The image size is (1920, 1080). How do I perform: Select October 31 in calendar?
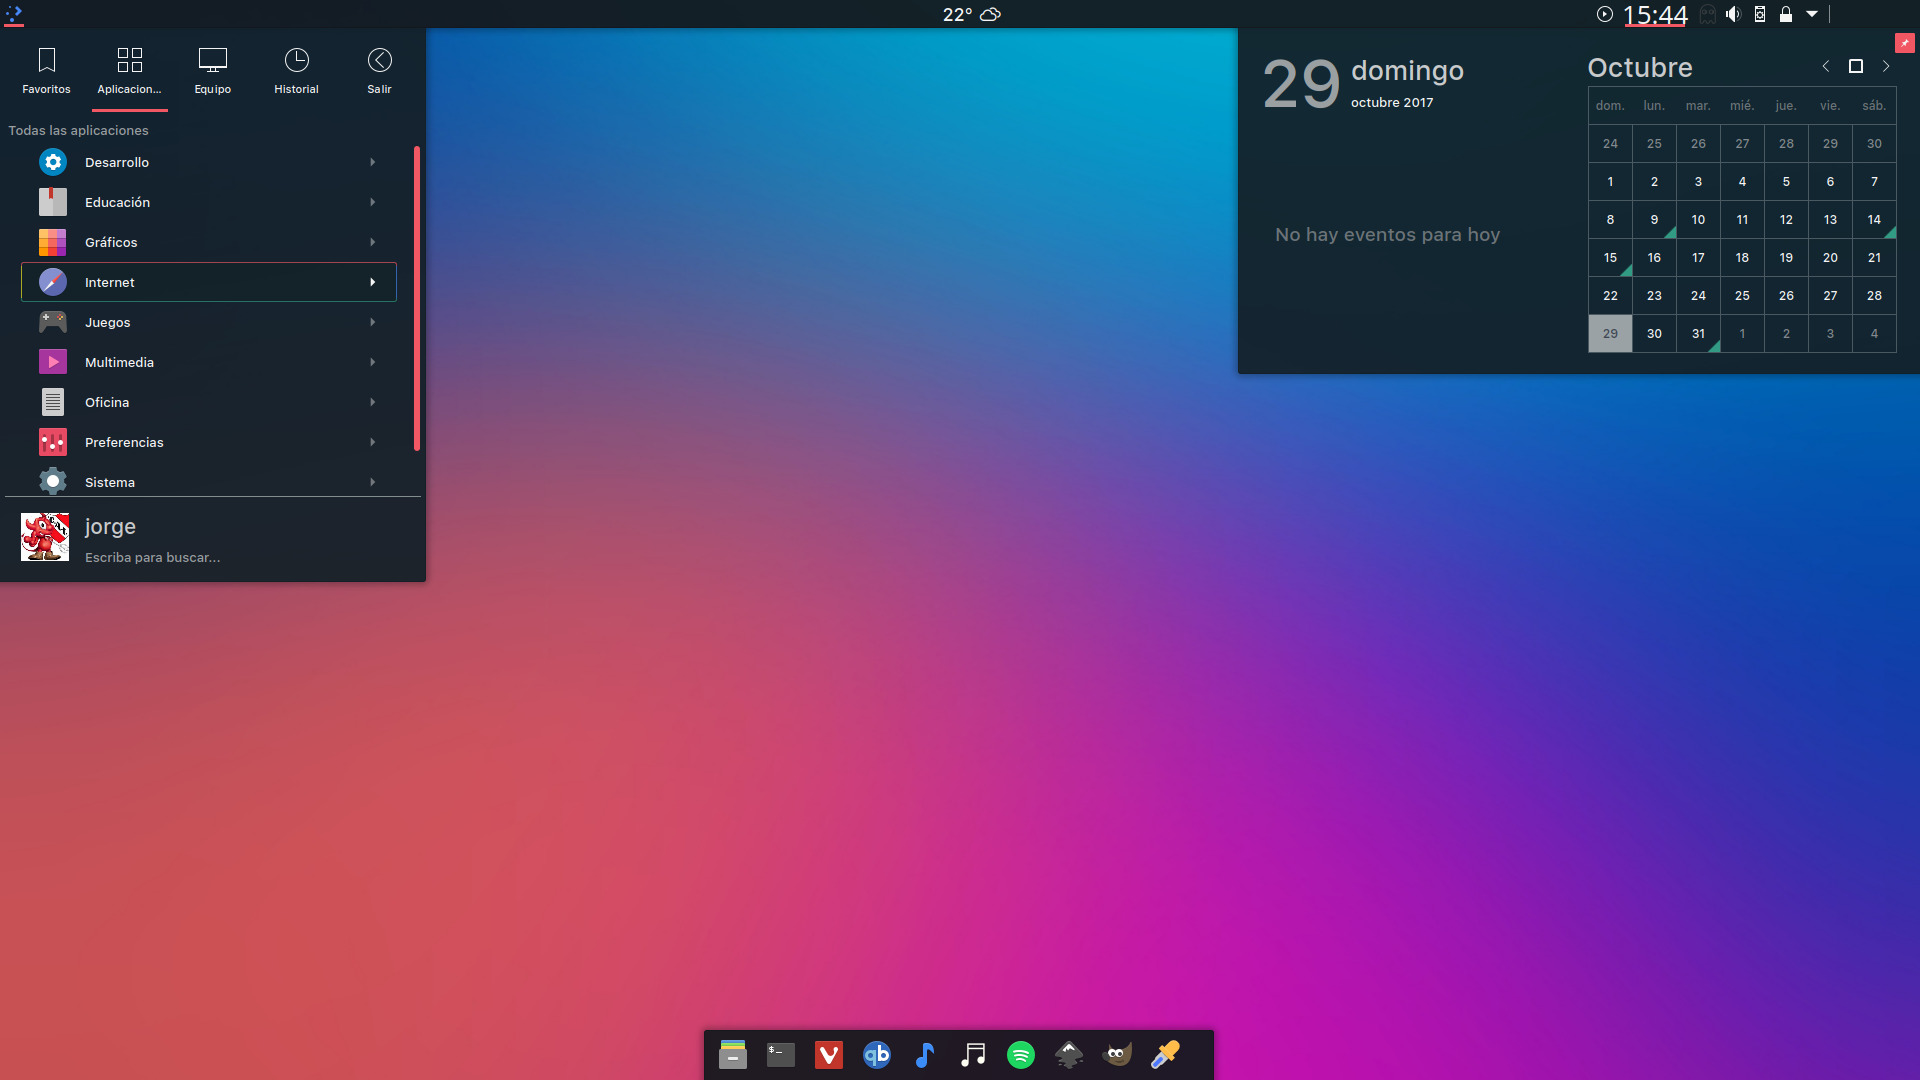[1698, 334]
